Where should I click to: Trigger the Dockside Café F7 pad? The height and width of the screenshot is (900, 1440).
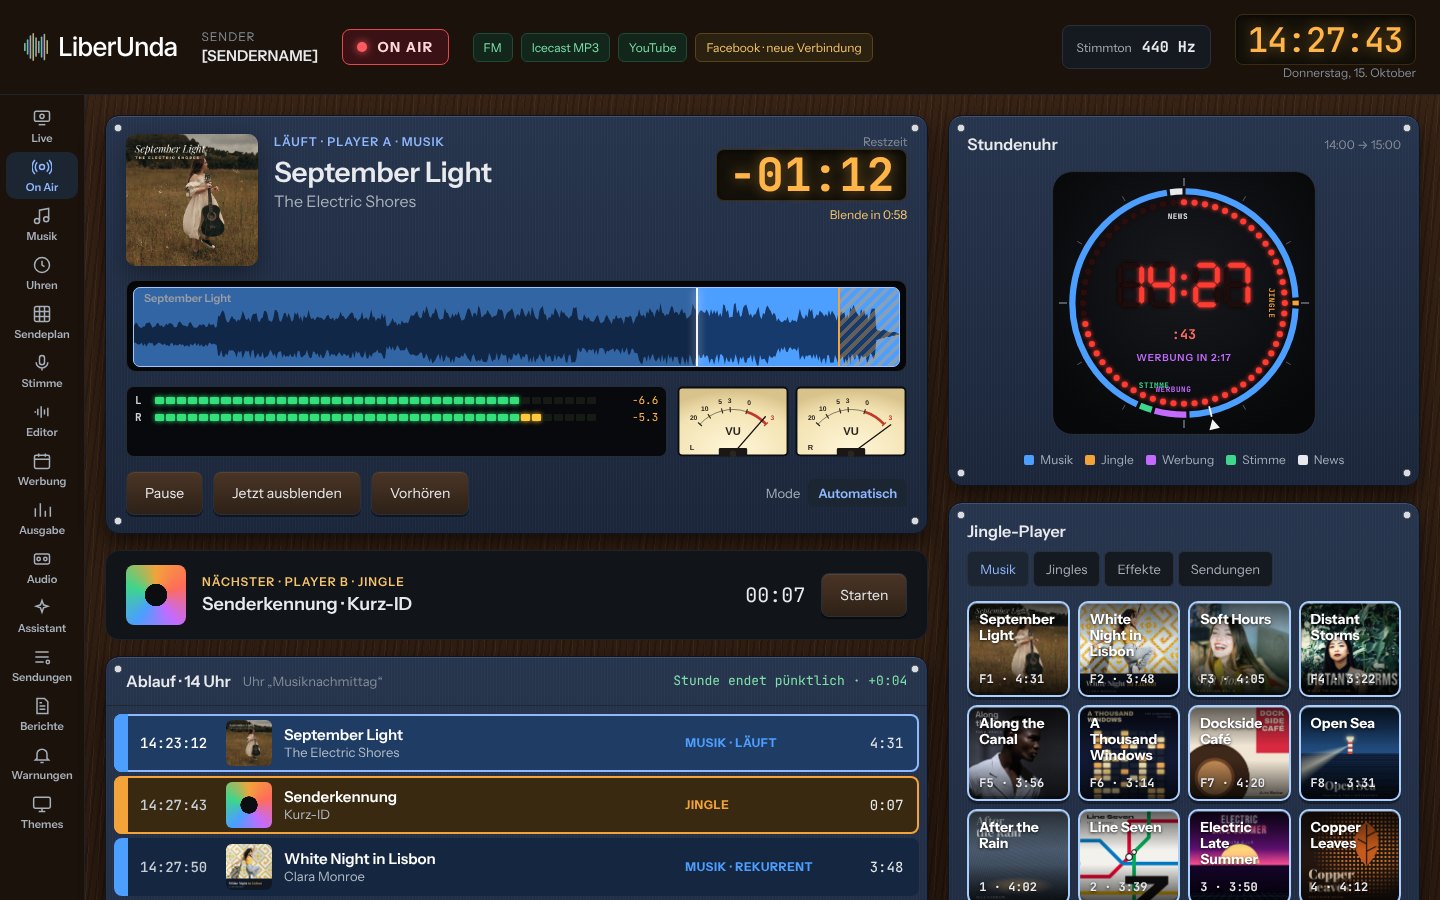coord(1239,753)
